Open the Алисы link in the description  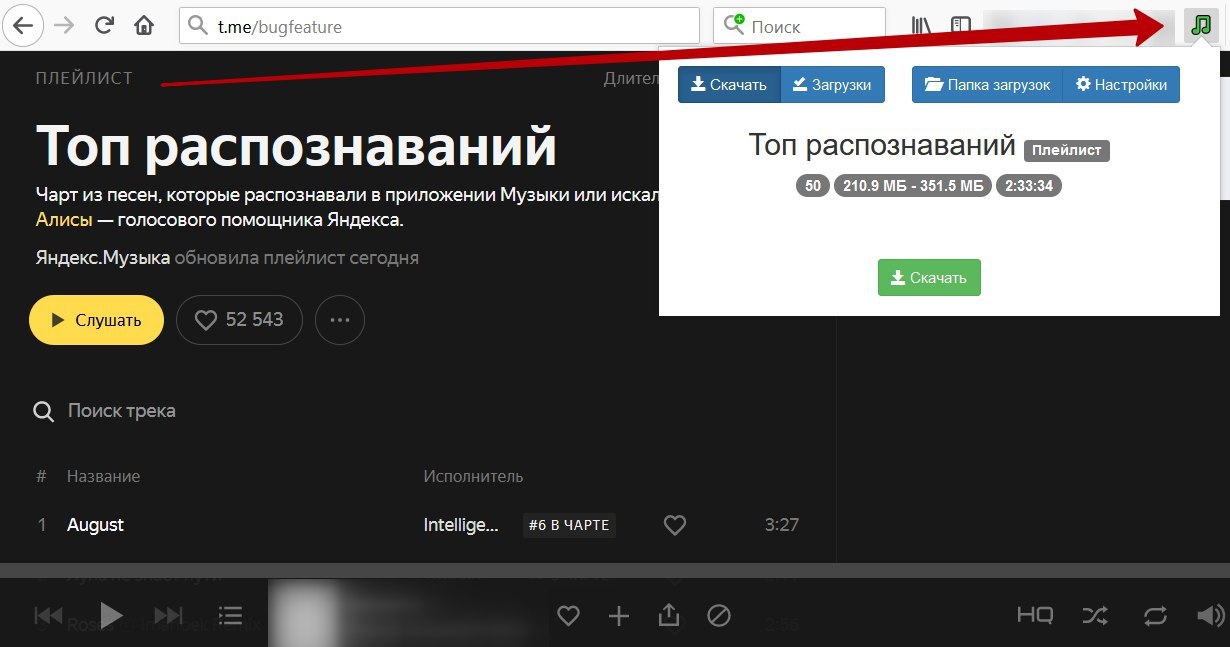(x=64, y=220)
